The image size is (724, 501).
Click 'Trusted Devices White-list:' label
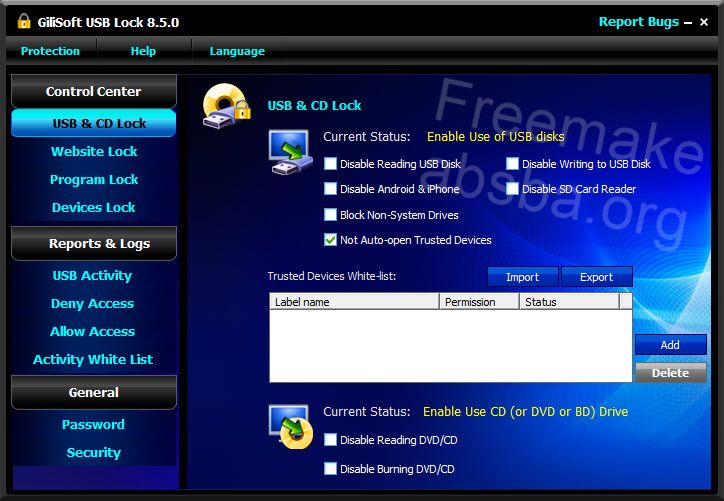tap(332, 276)
